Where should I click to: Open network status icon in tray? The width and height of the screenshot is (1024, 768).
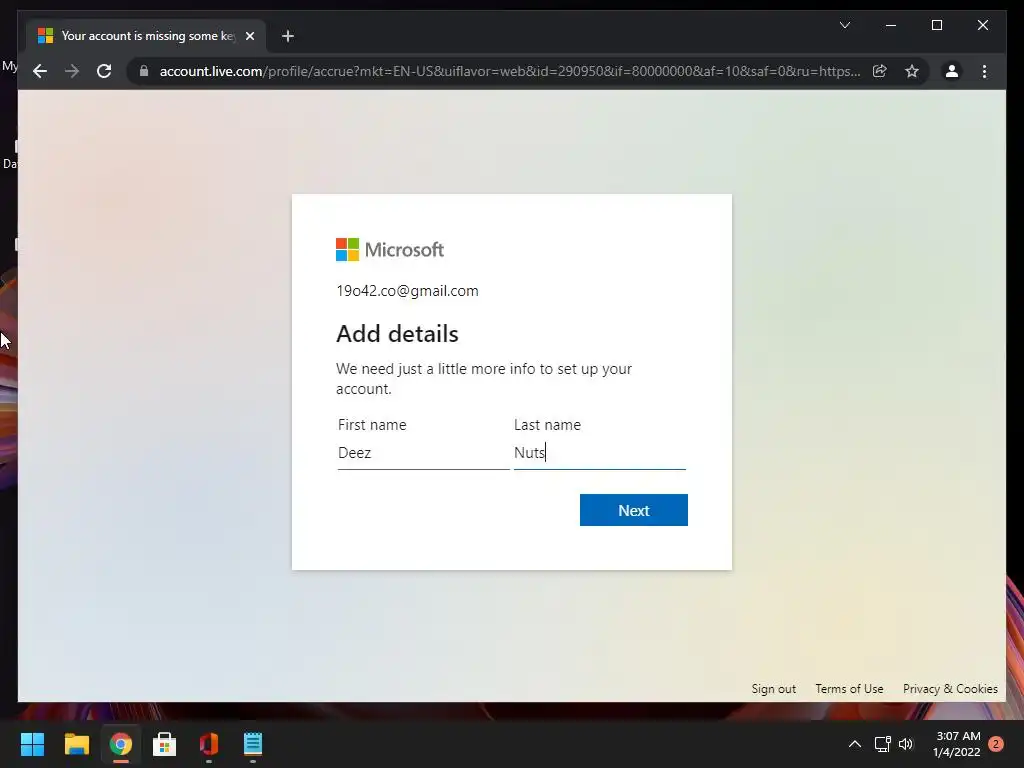pyautogui.click(x=882, y=744)
